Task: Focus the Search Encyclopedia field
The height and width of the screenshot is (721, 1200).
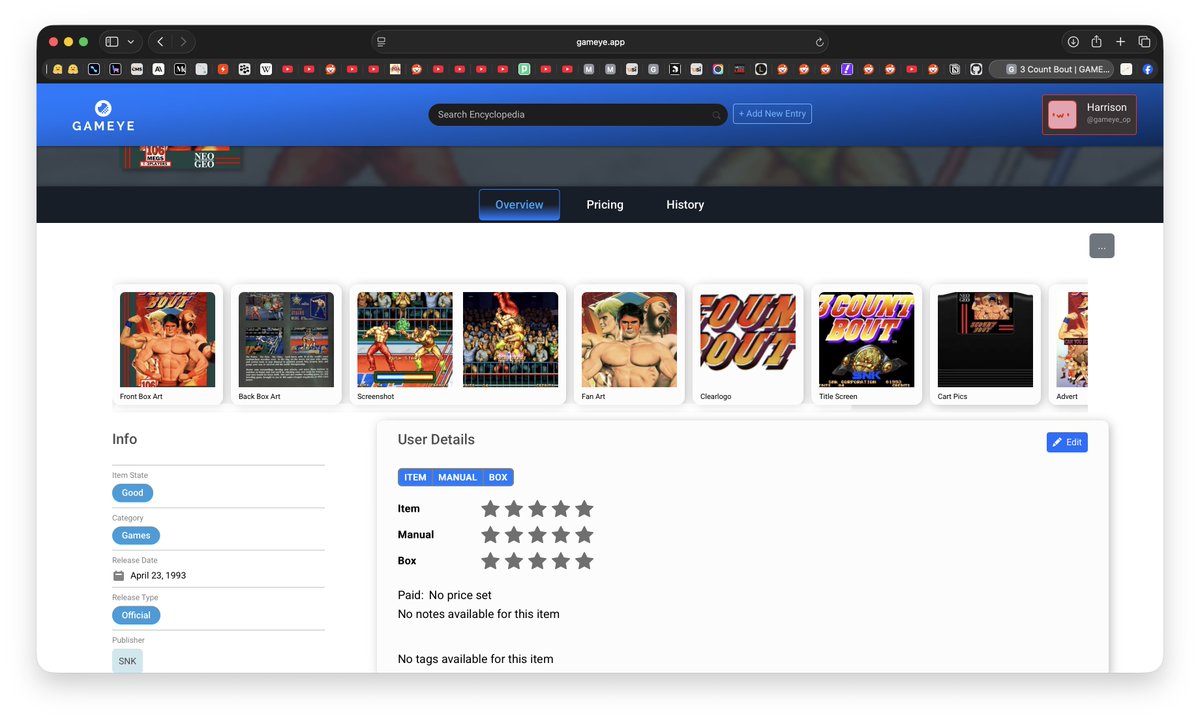Action: [x=578, y=115]
